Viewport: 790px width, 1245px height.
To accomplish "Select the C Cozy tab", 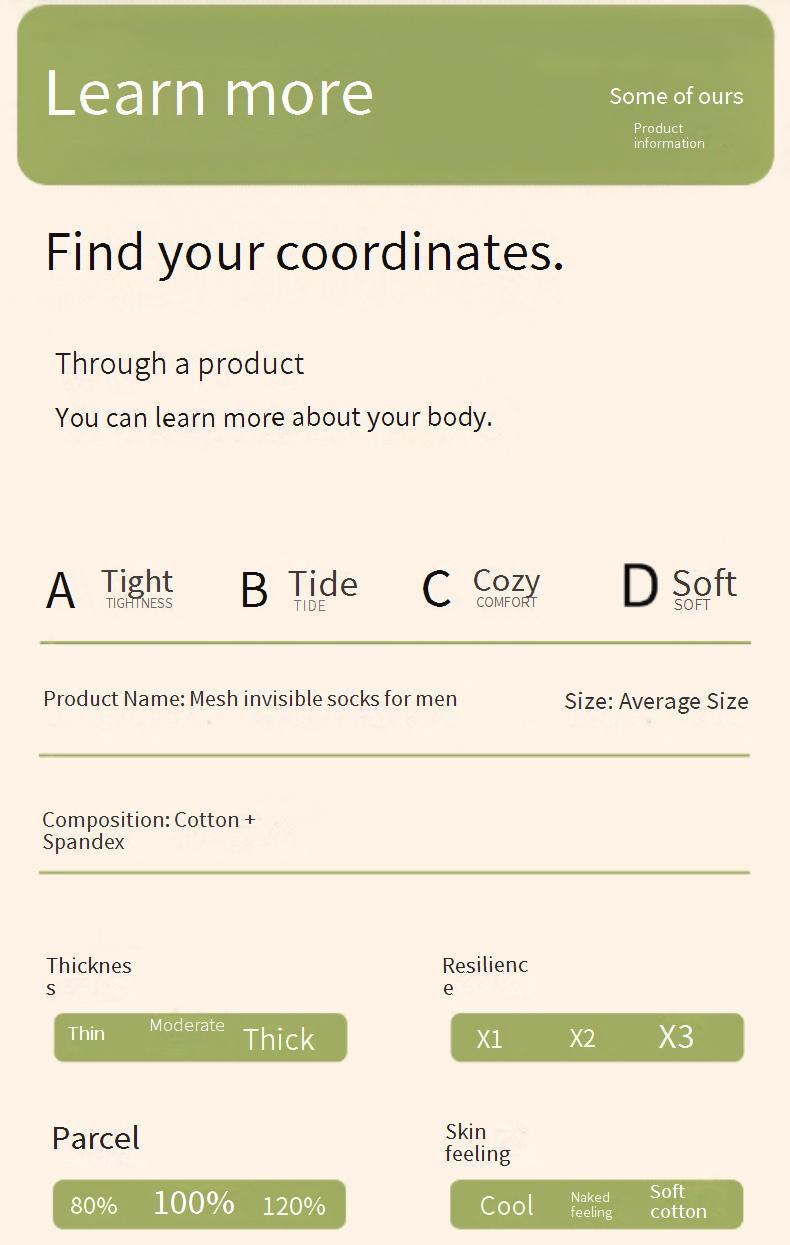I will 481,587.
